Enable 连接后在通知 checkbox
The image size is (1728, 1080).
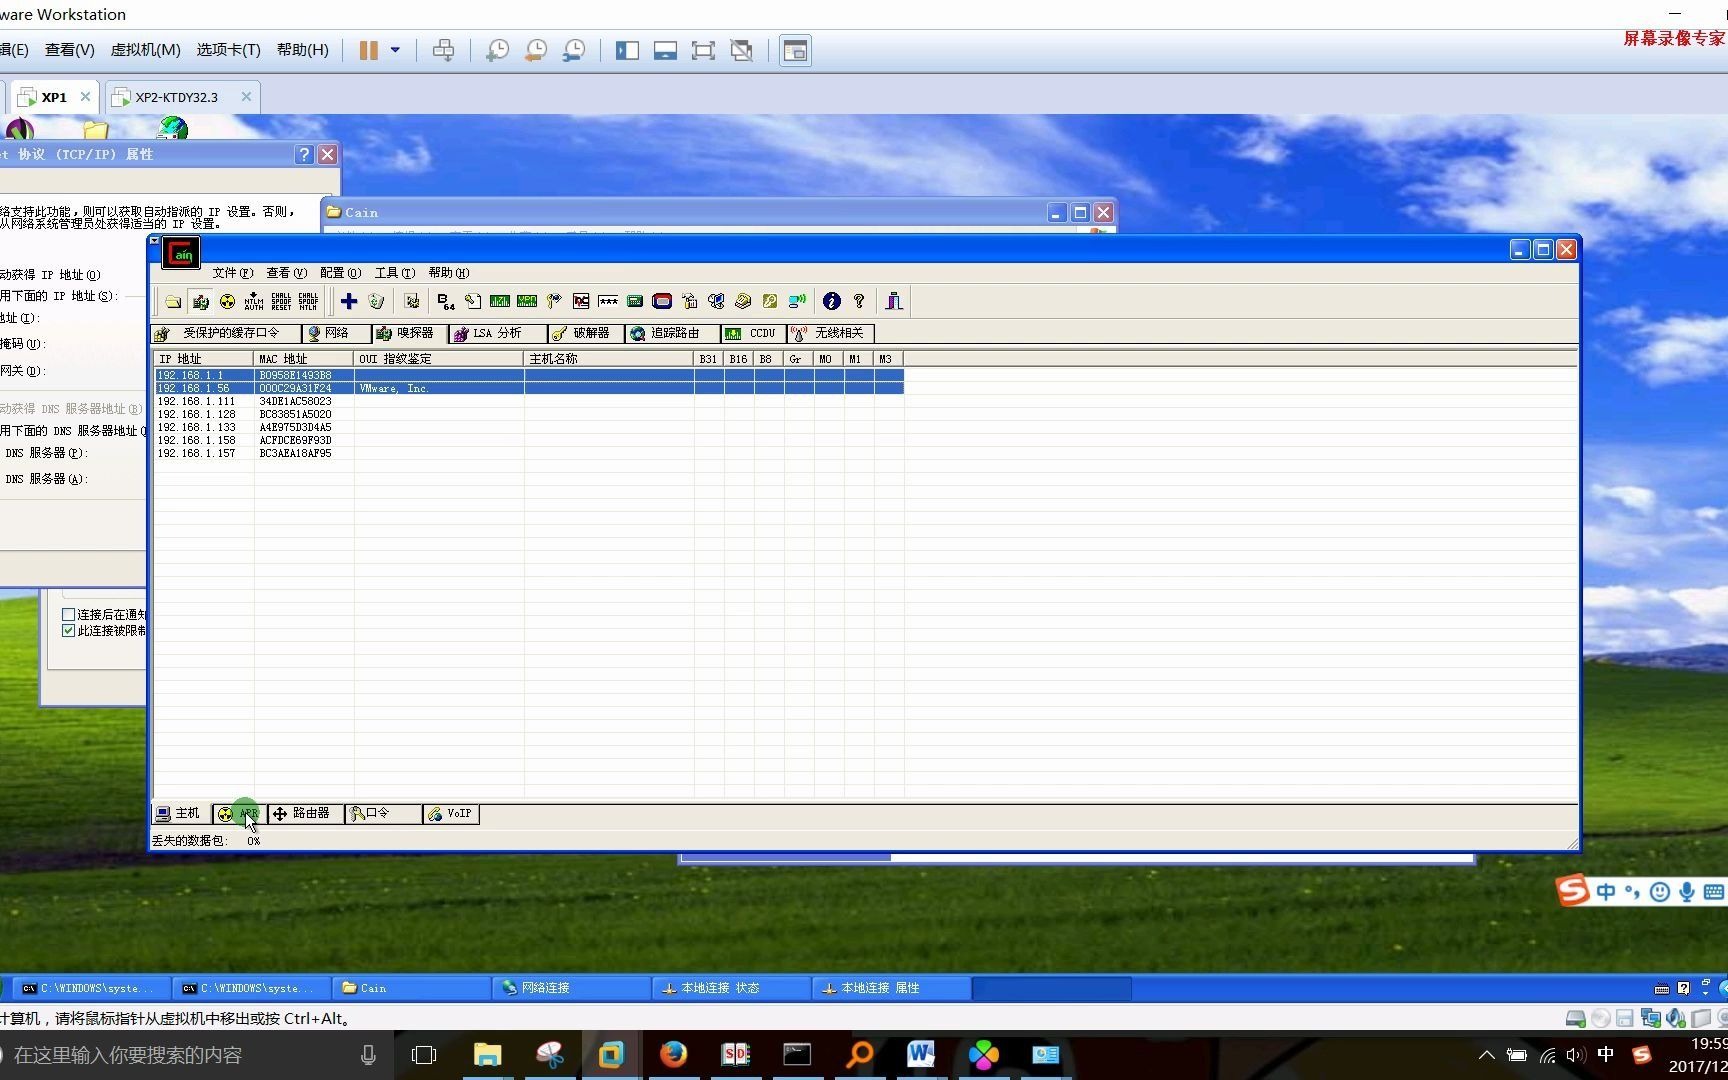[69, 615]
